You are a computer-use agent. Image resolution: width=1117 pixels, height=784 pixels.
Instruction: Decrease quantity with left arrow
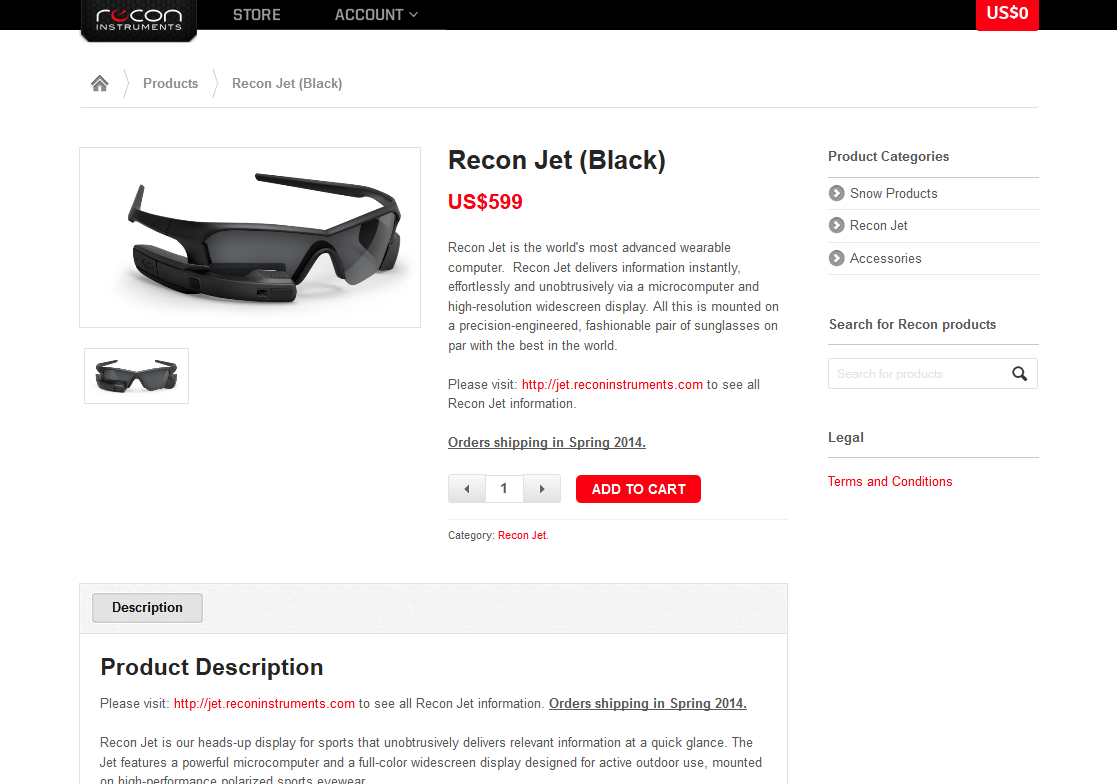click(x=467, y=488)
